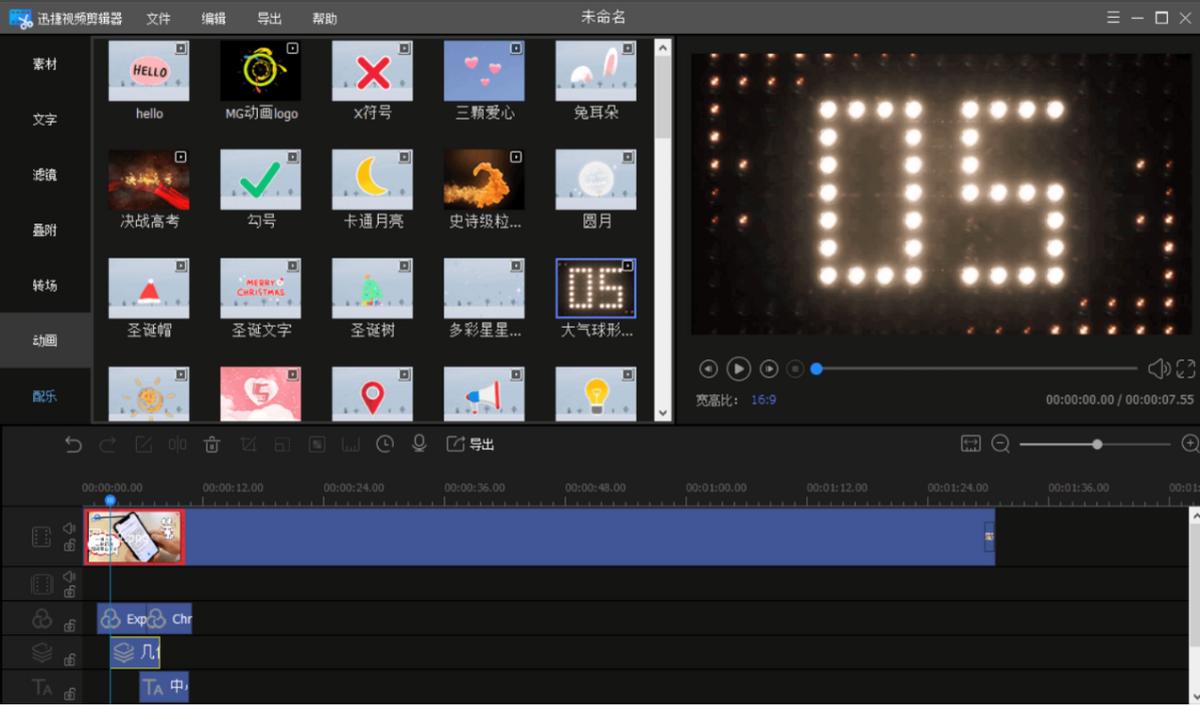Open the 文件 menu
This screenshot has width=1200, height=705.
(158, 19)
